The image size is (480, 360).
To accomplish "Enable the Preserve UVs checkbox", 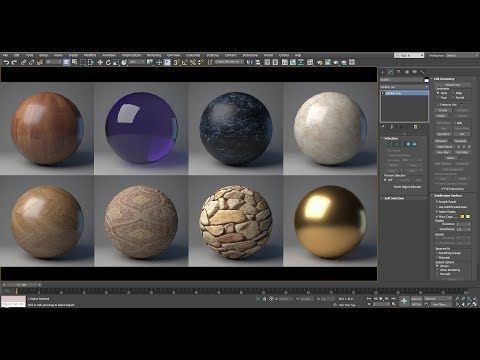I will (438, 105).
